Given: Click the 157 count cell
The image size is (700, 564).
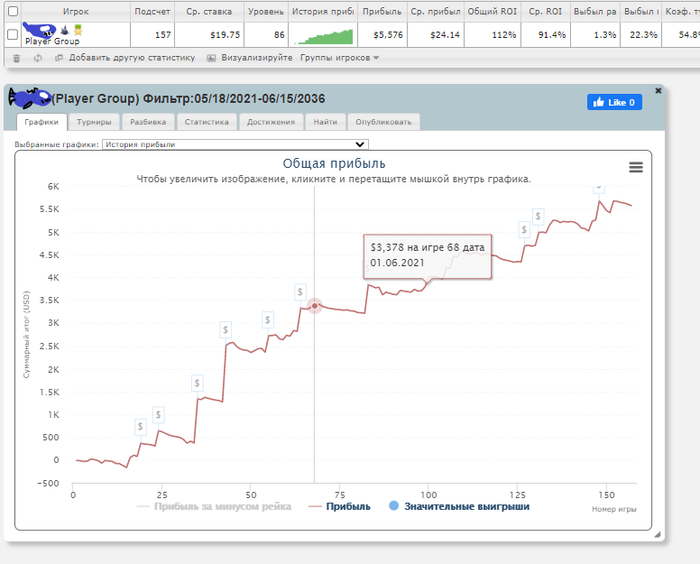Looking at the screenshot, I should pos(152,35).
